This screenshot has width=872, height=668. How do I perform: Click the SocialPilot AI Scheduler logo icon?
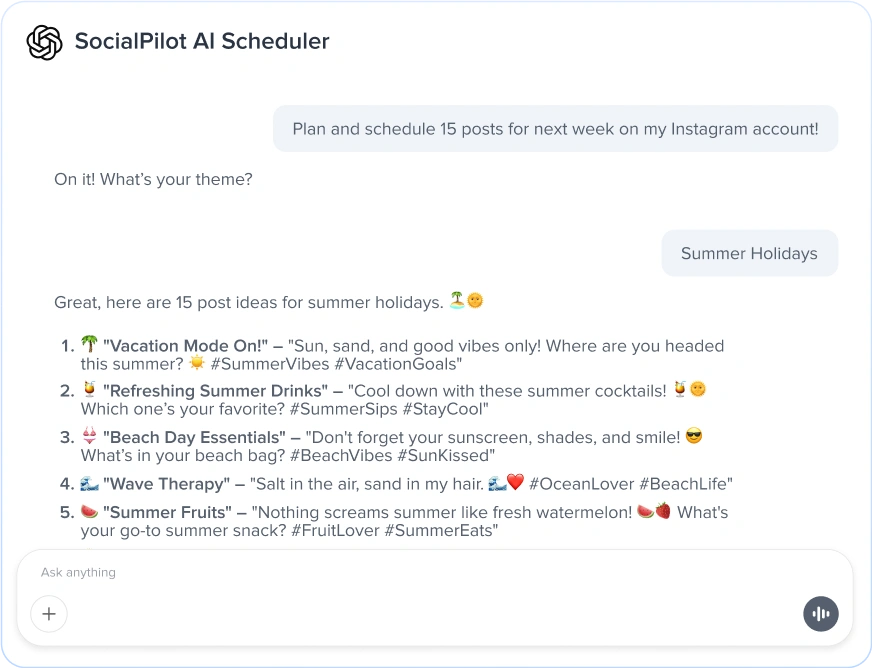[x=44, y=42]
